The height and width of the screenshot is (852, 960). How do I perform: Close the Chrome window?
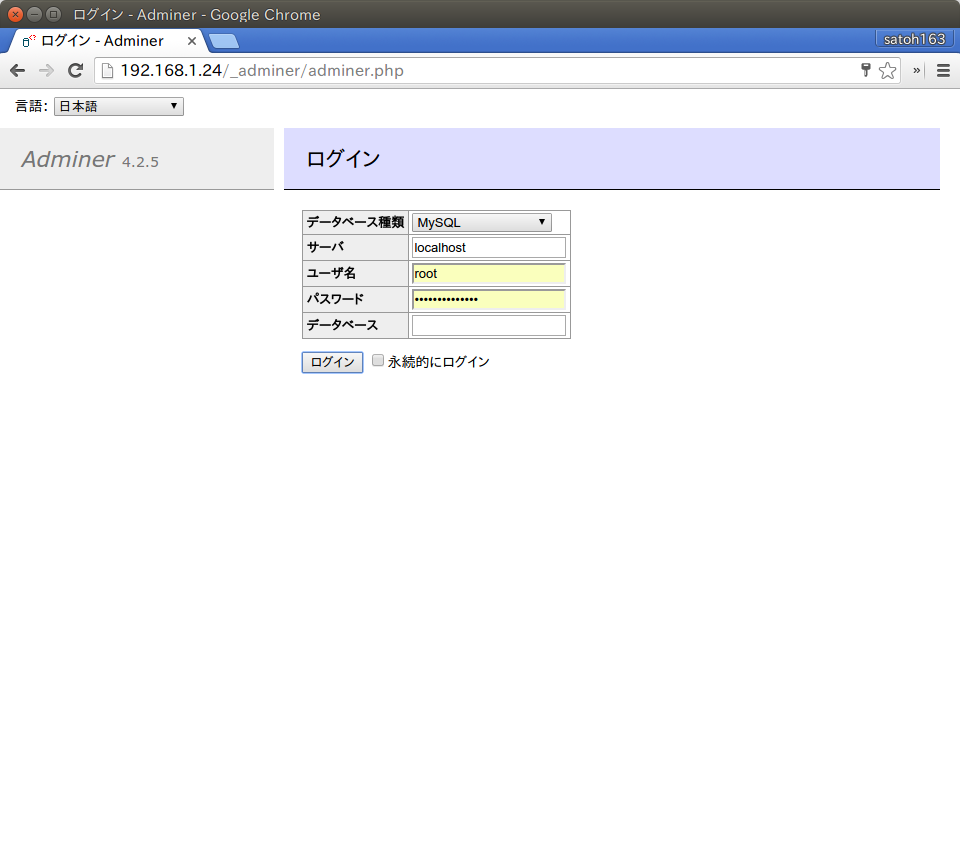pyautogui.click(x=15, y=14)
